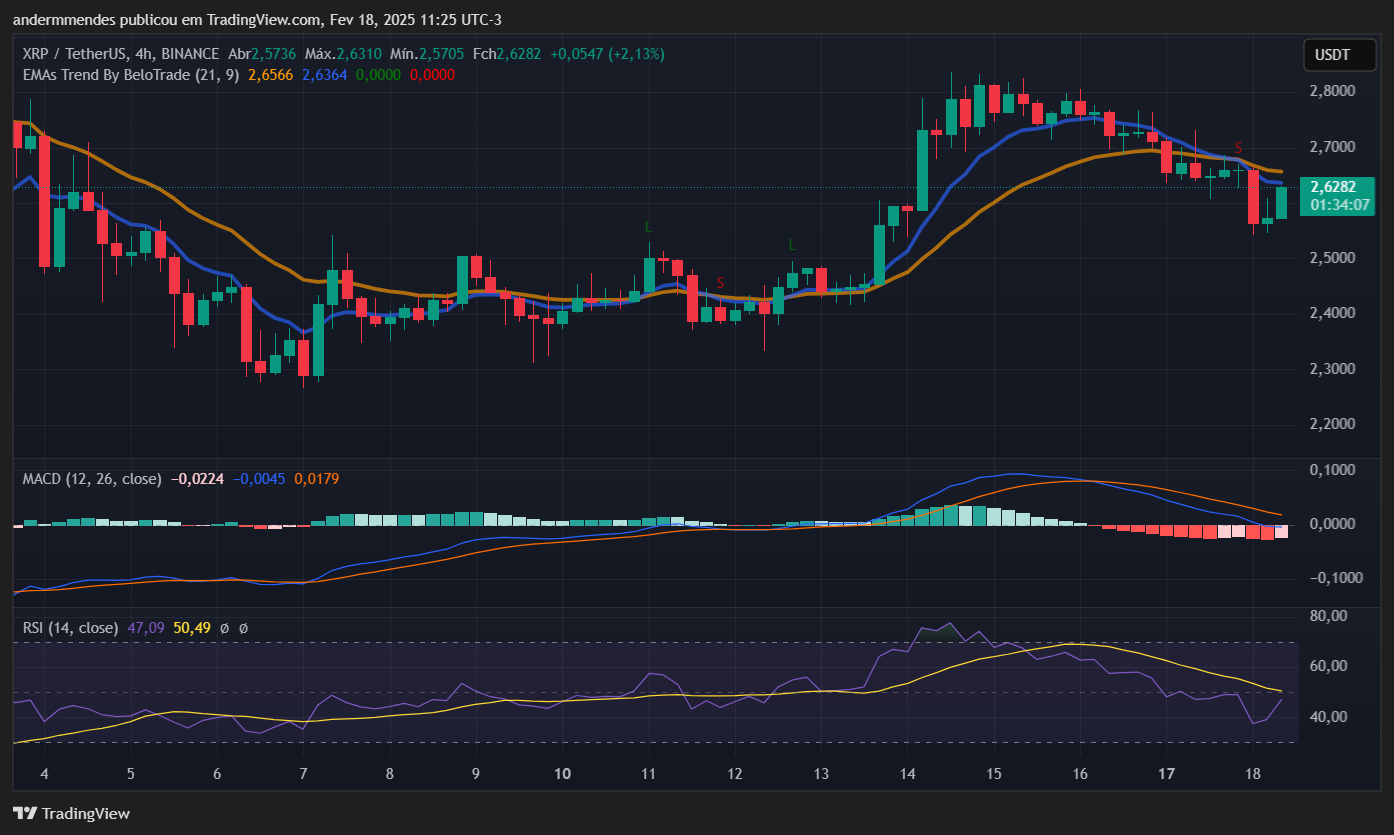
Task: Click the green L signal marker above date 11
Action: click(648, 227)
